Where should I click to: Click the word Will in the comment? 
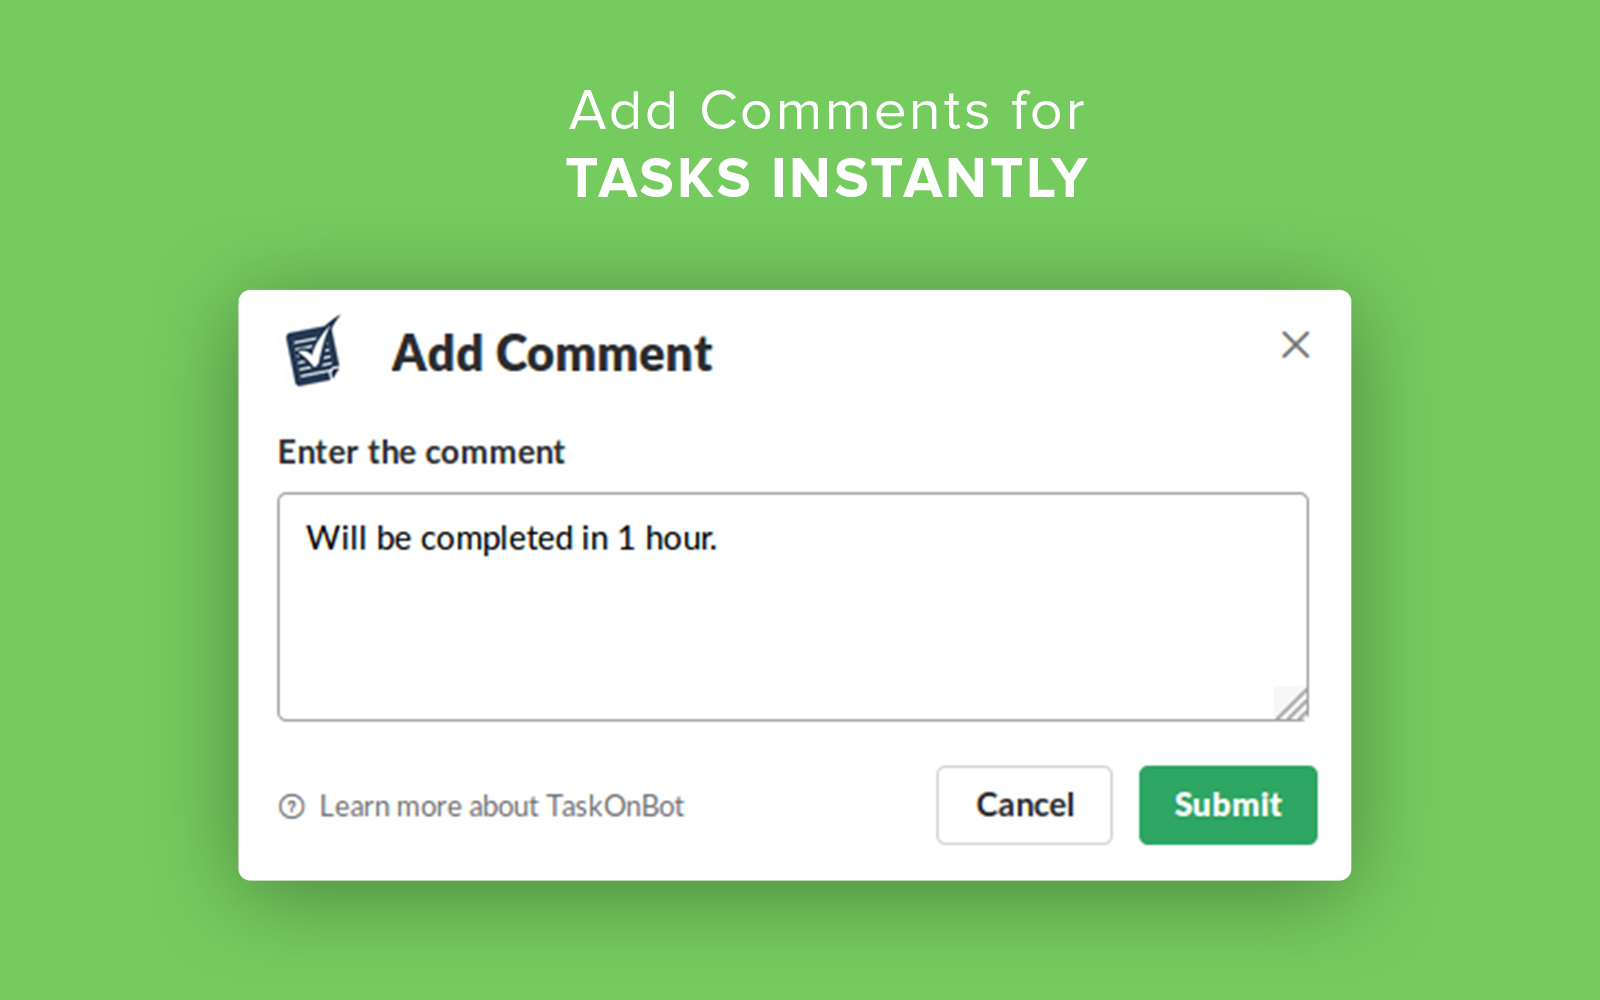click(x=337, y=538)
